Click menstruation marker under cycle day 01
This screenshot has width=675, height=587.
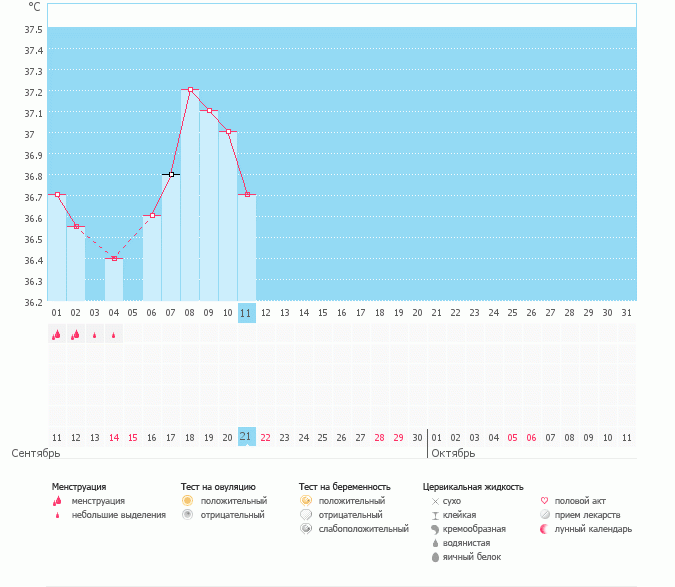(x=57, y=336)
